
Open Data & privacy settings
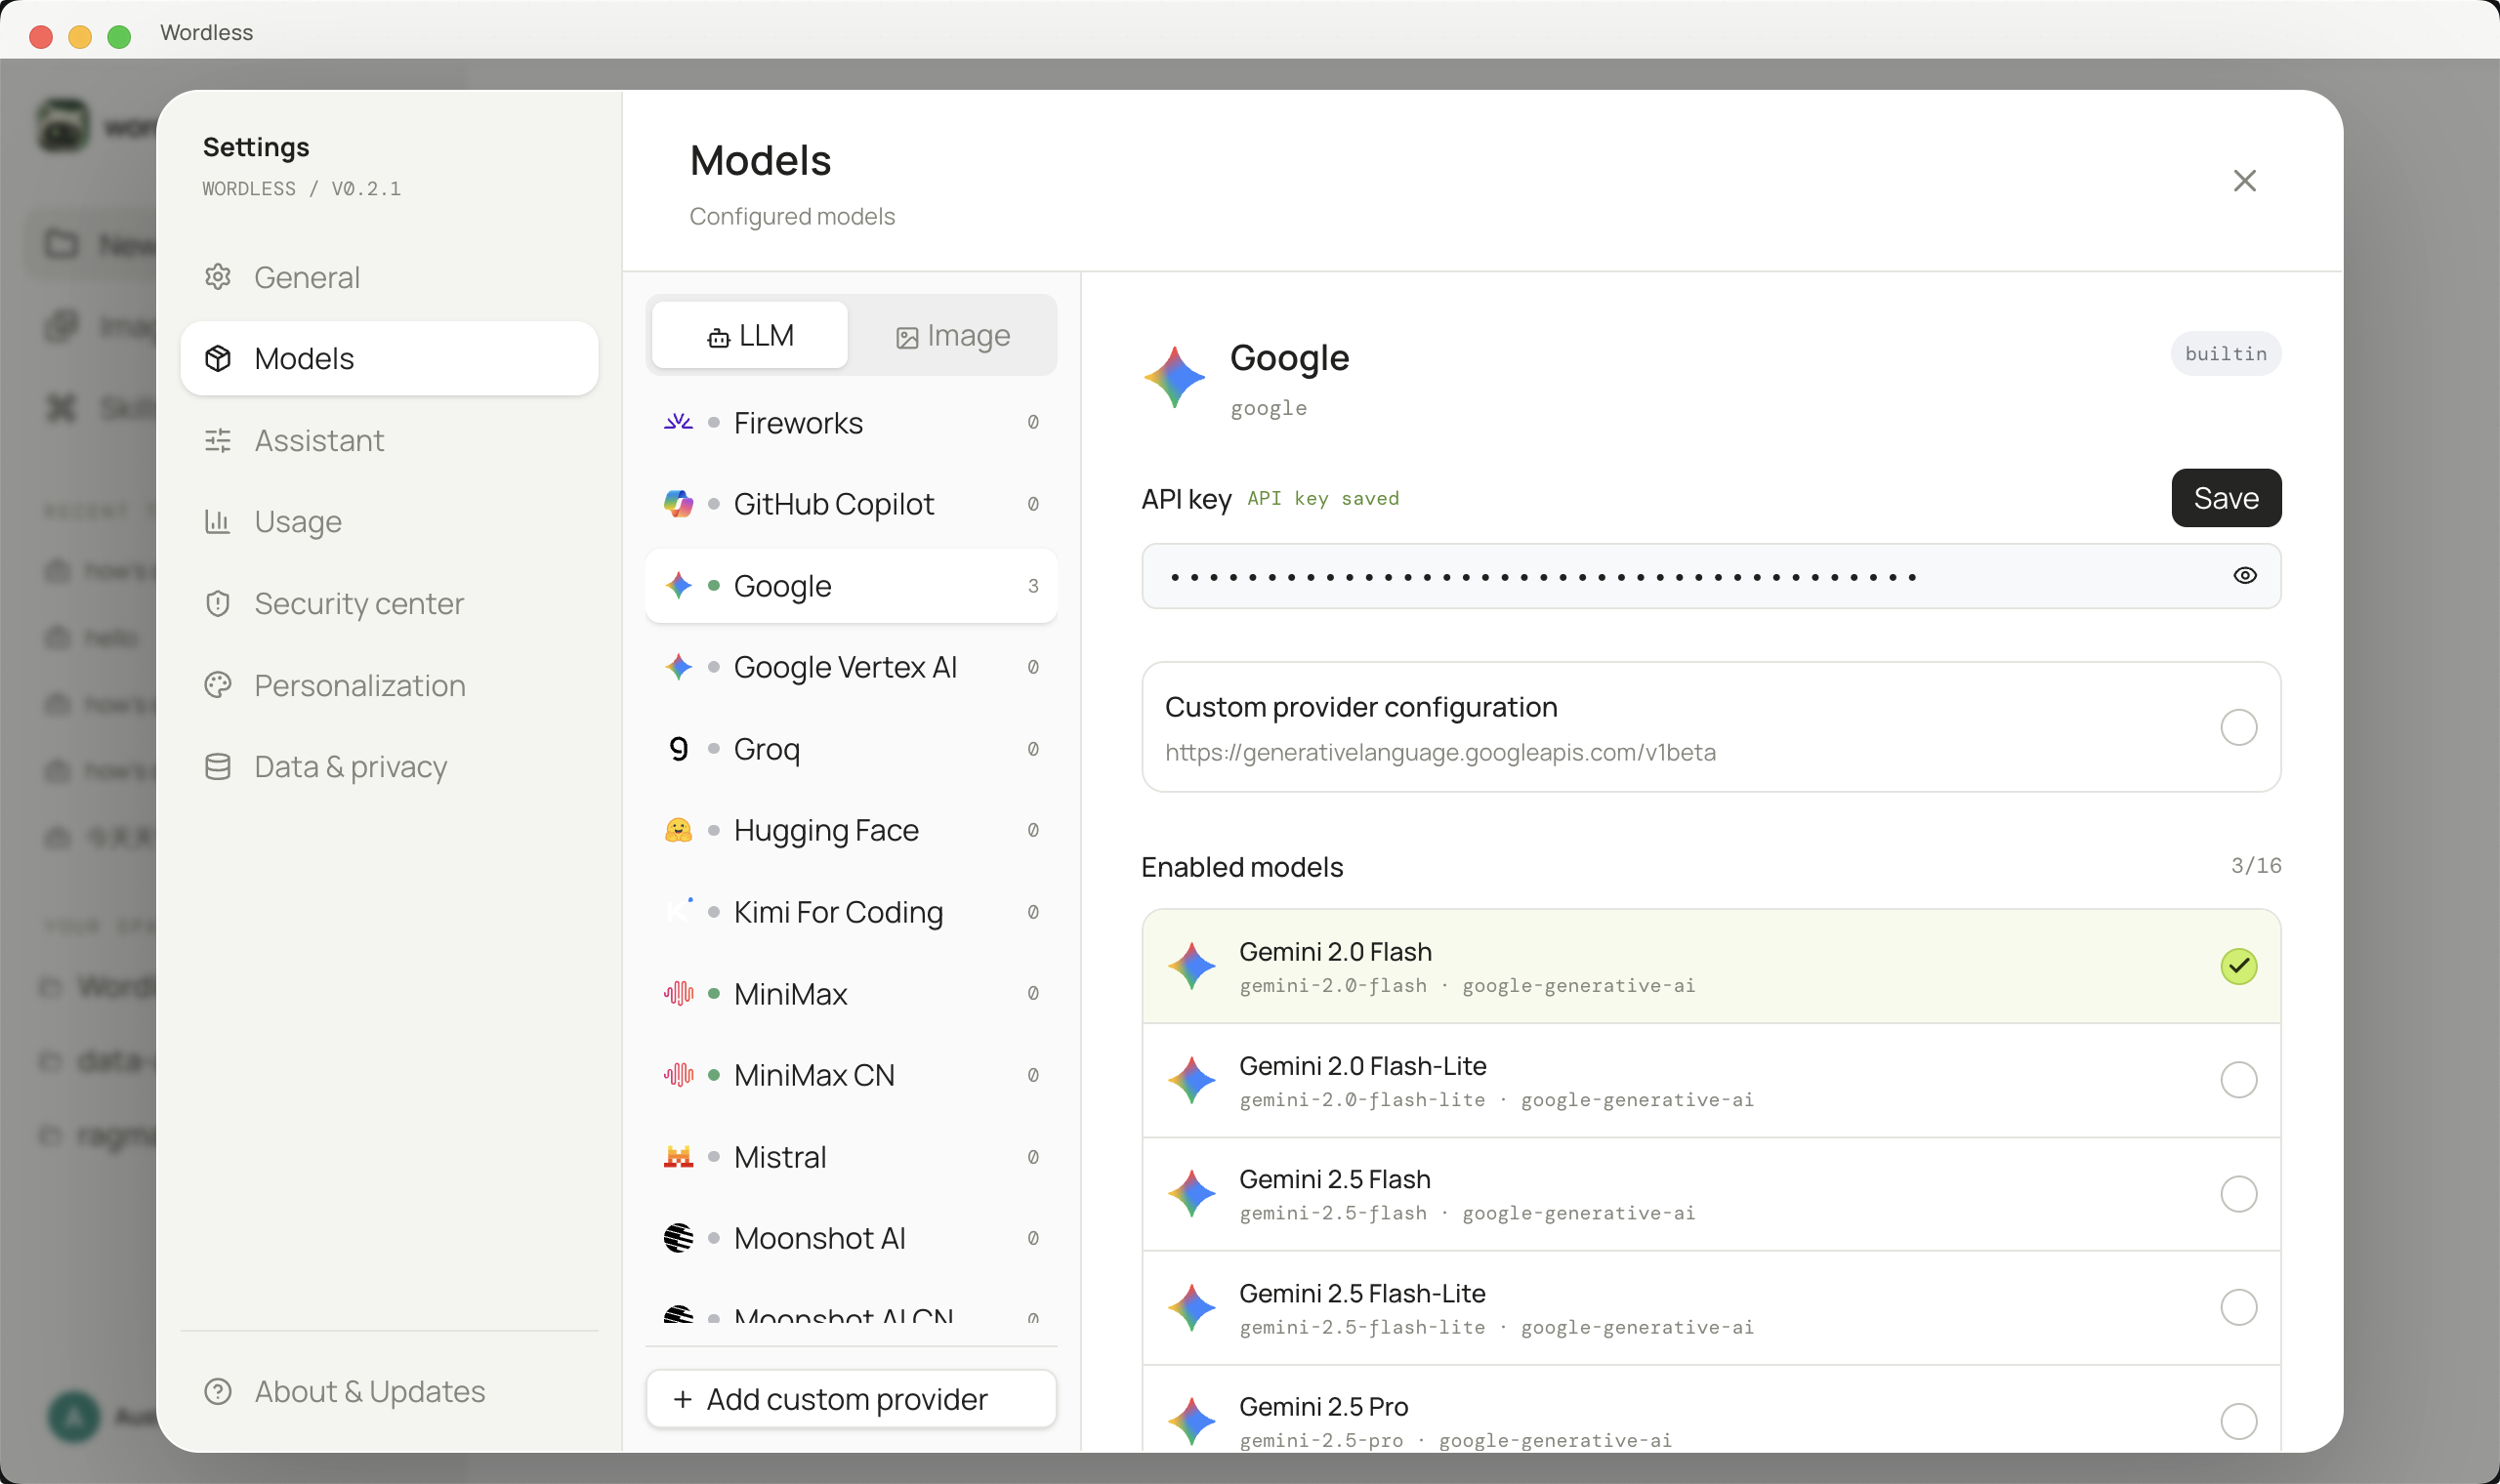click(389, 766)
